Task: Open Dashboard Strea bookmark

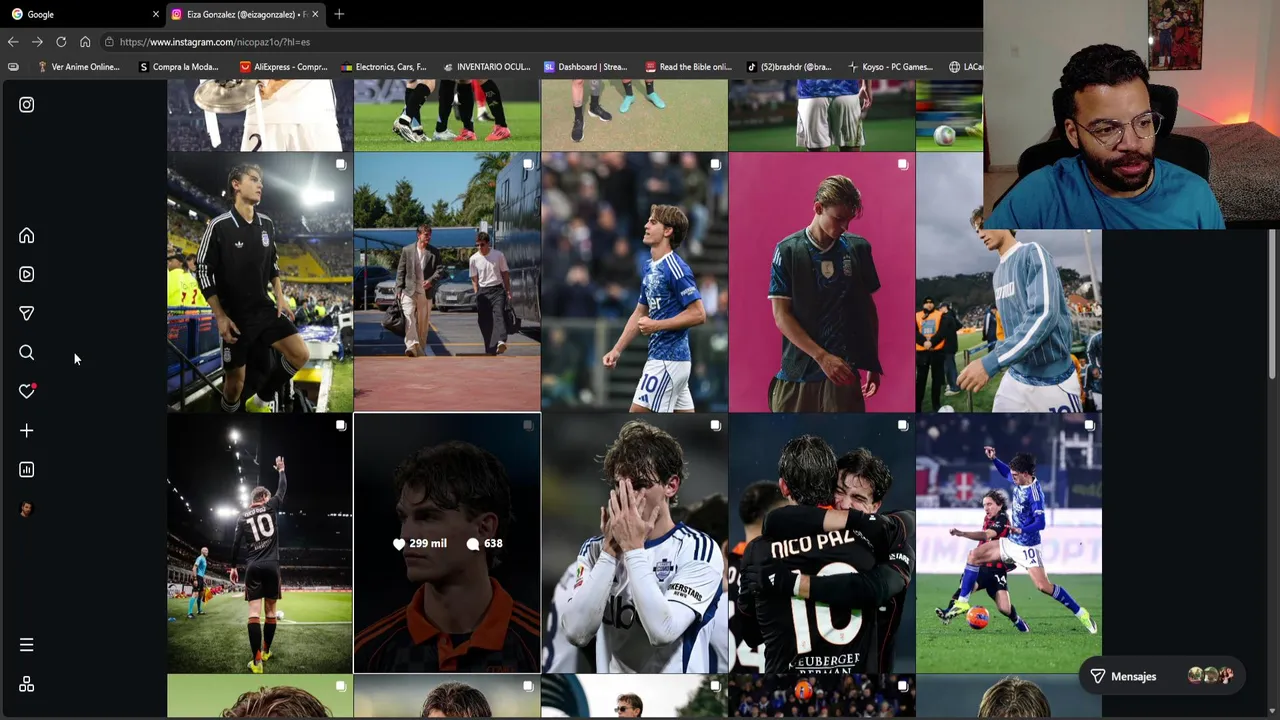Action: [x=586, y=67]
